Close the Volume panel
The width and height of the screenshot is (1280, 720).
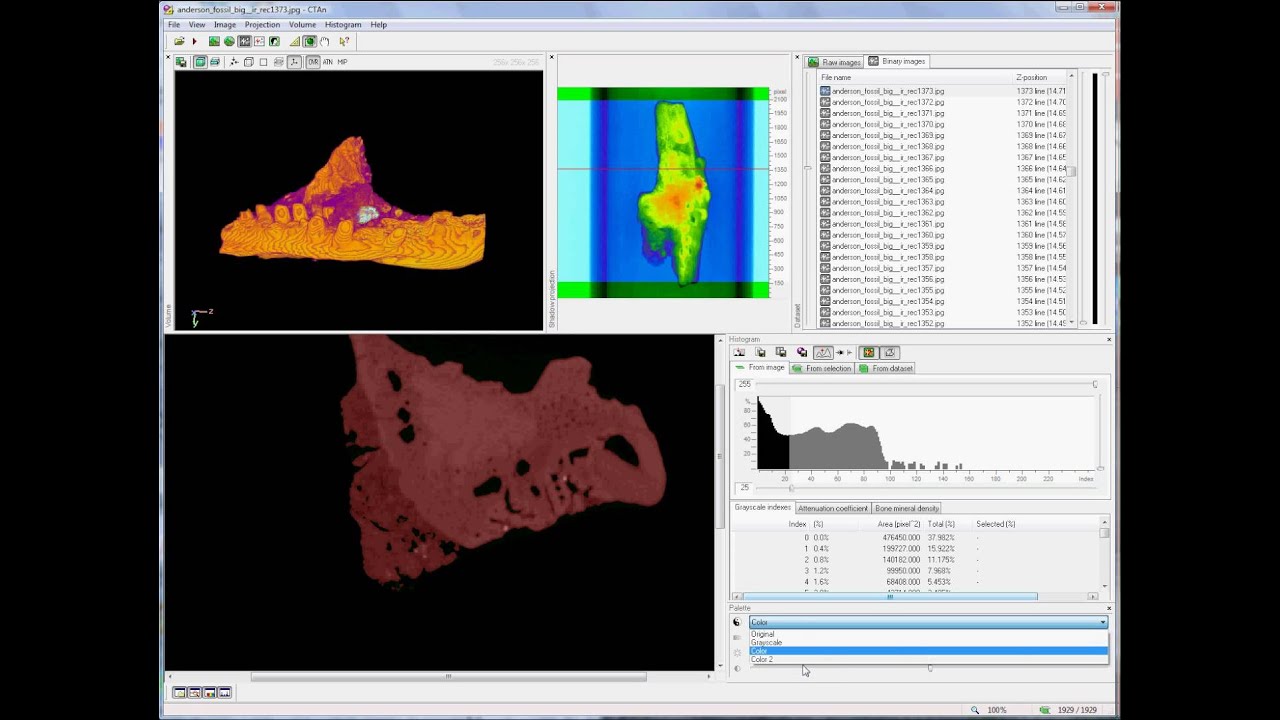pos(168,57)
